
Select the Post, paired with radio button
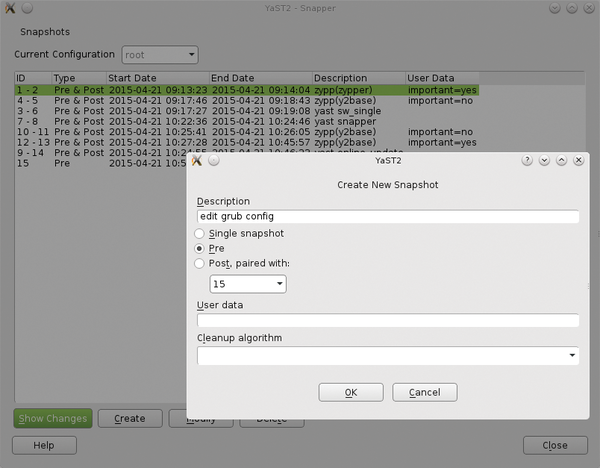coord(199,263)
